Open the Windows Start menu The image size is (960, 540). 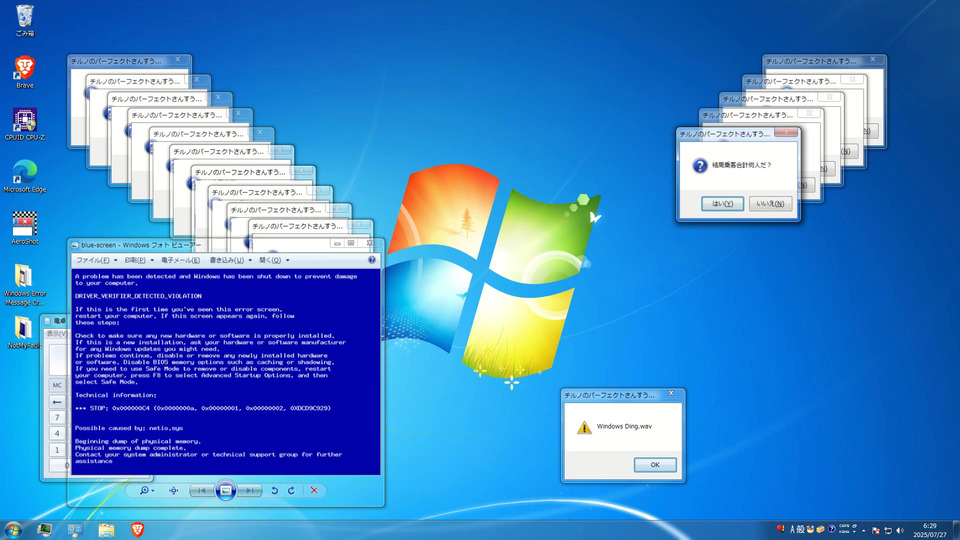click(13, 530)
